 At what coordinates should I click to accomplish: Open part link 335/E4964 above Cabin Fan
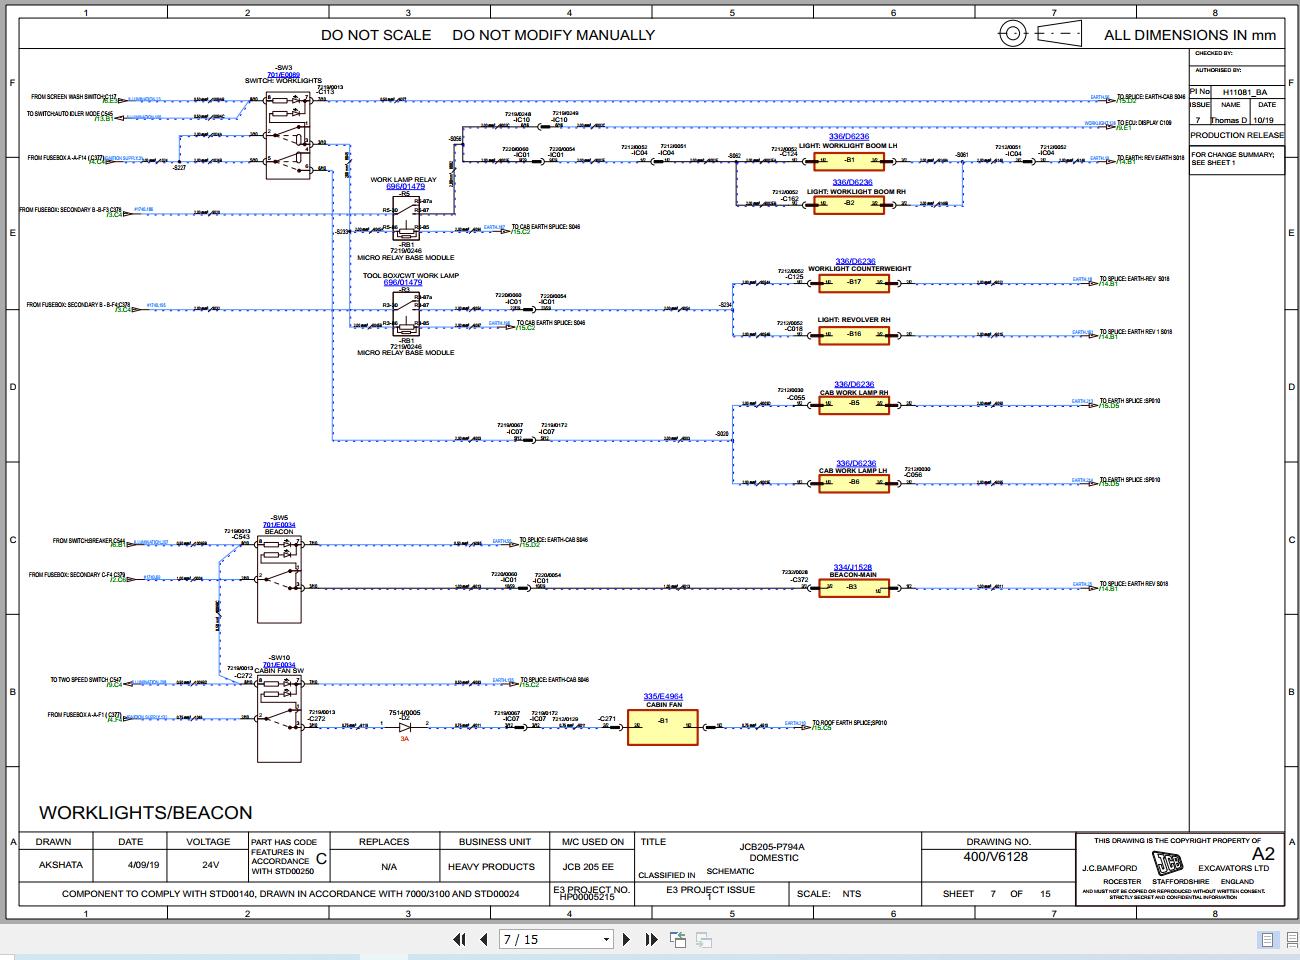(x=663, y=696)
